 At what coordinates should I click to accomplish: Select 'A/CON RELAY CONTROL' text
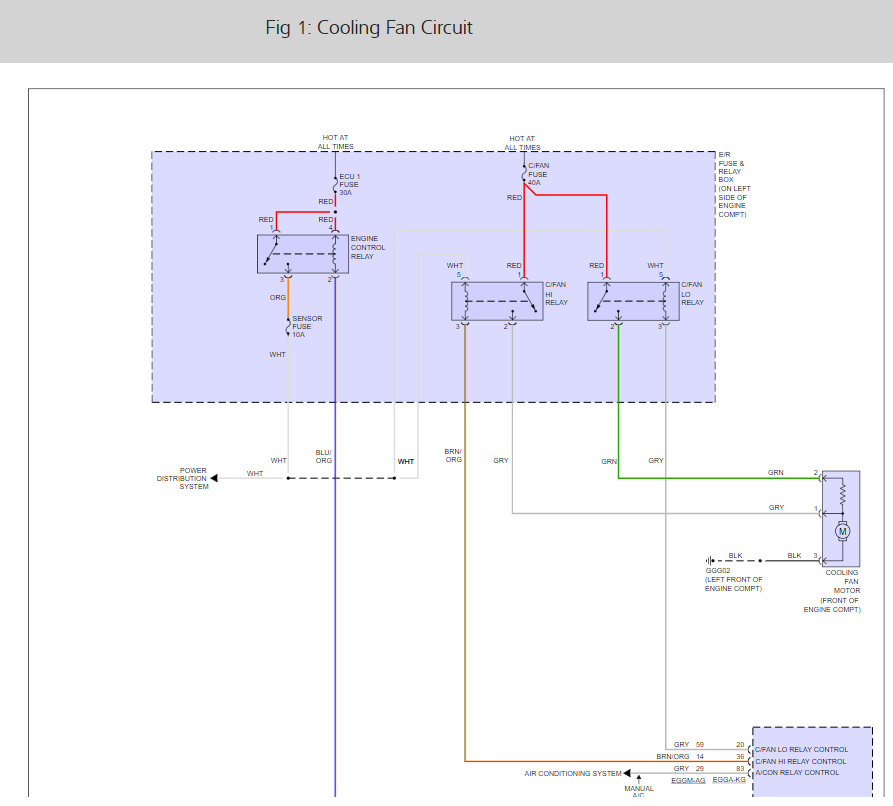797,772
